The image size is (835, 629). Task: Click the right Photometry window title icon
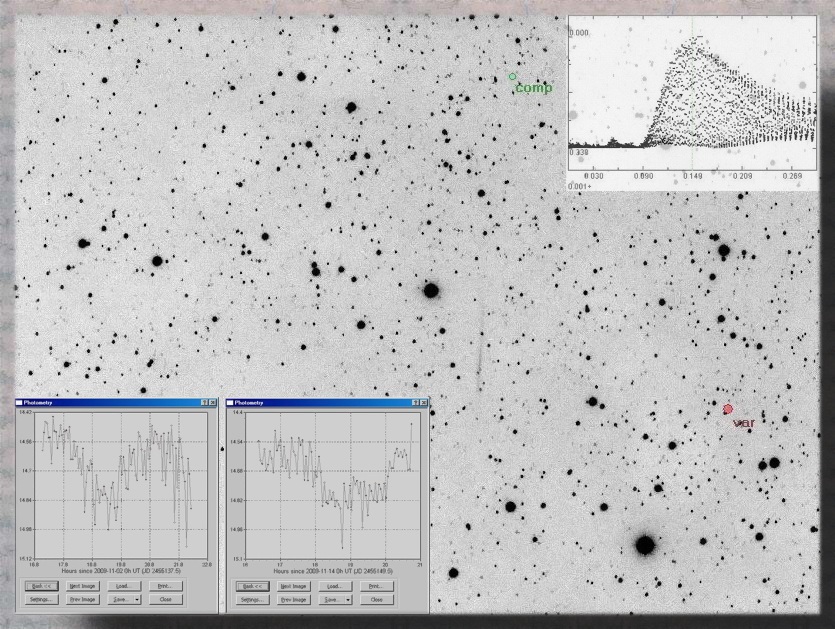tap(228, 402)
